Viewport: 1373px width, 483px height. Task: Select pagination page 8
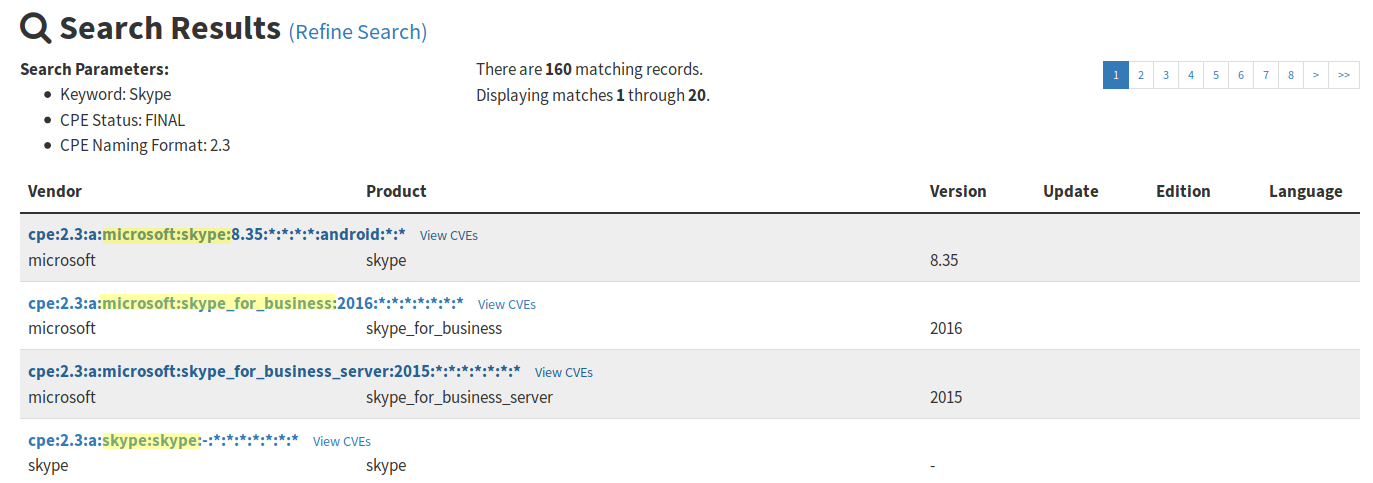[1291, 75]
